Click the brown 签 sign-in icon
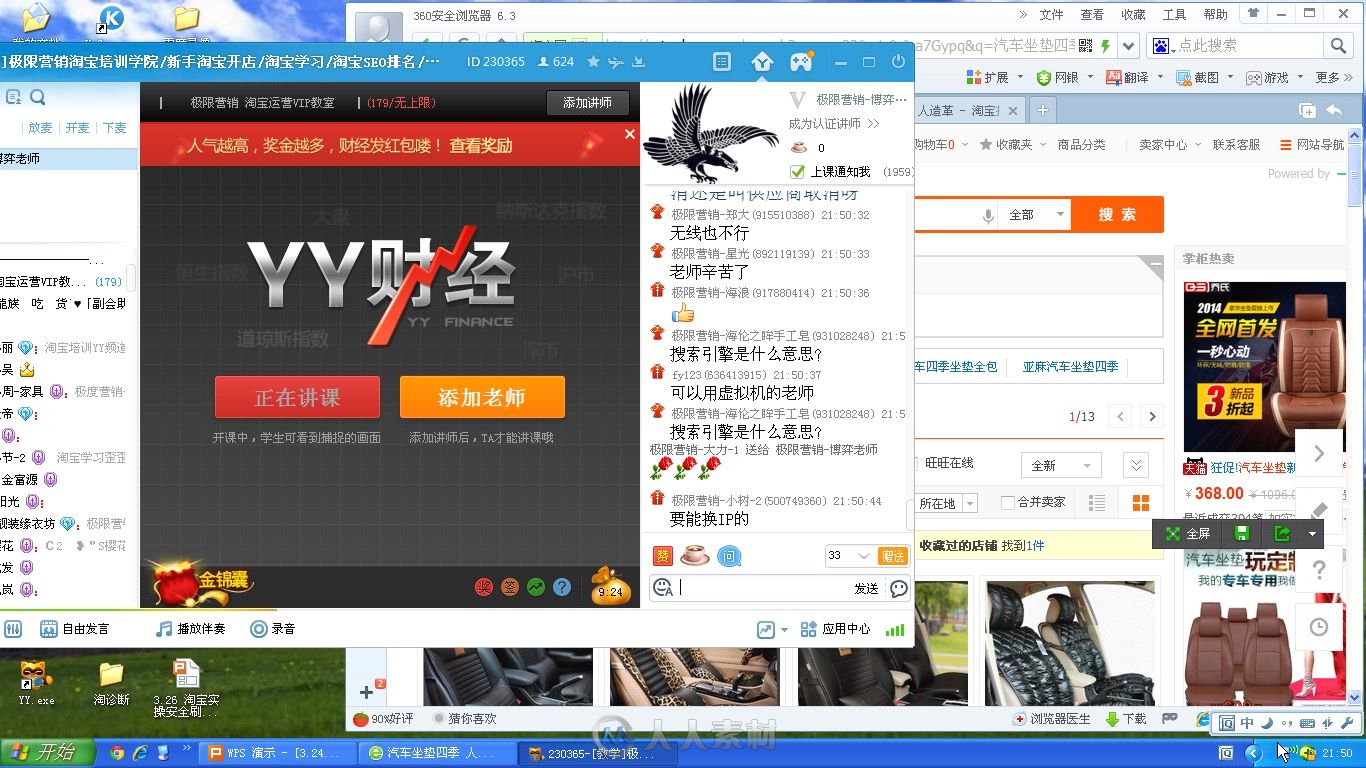Image resolution: width=1366 pixels, height=768 pixels. 510,587
